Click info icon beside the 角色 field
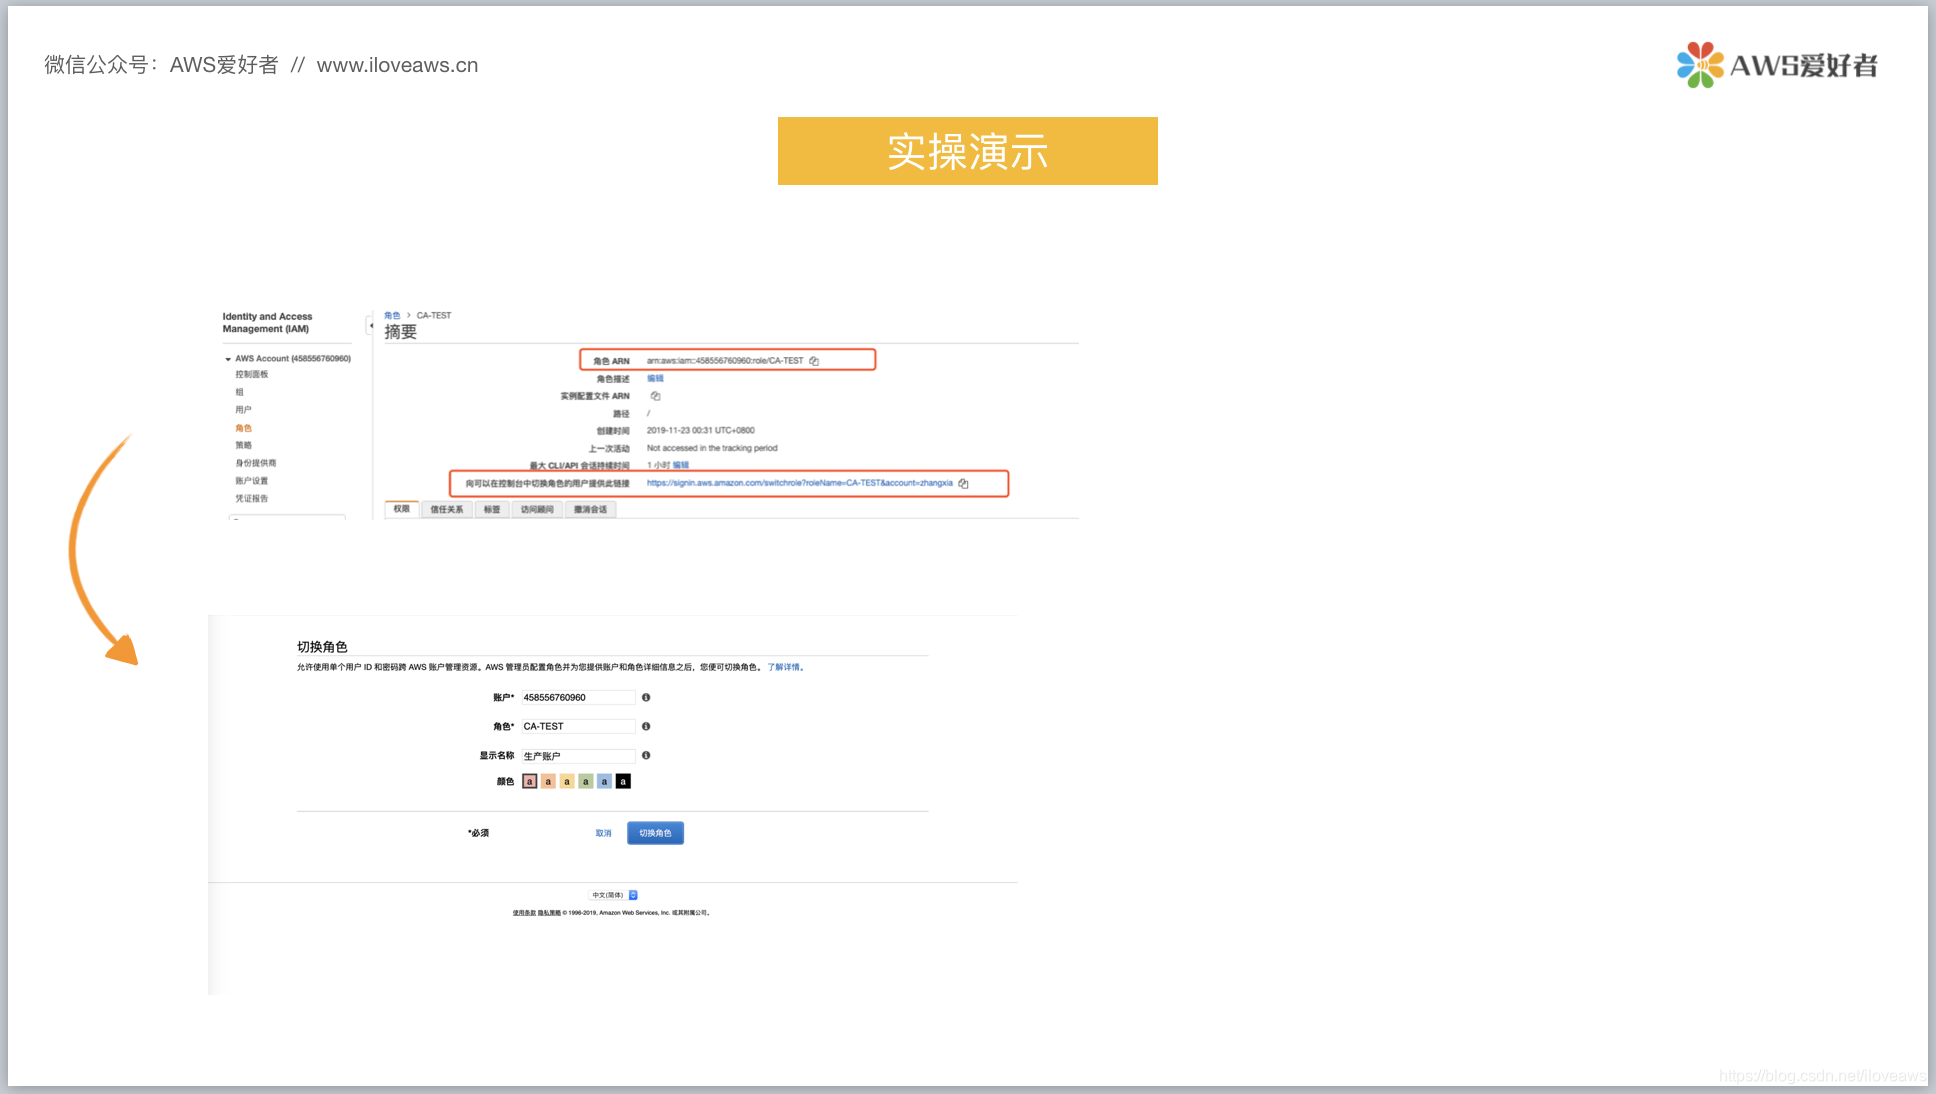 (646, 726)
